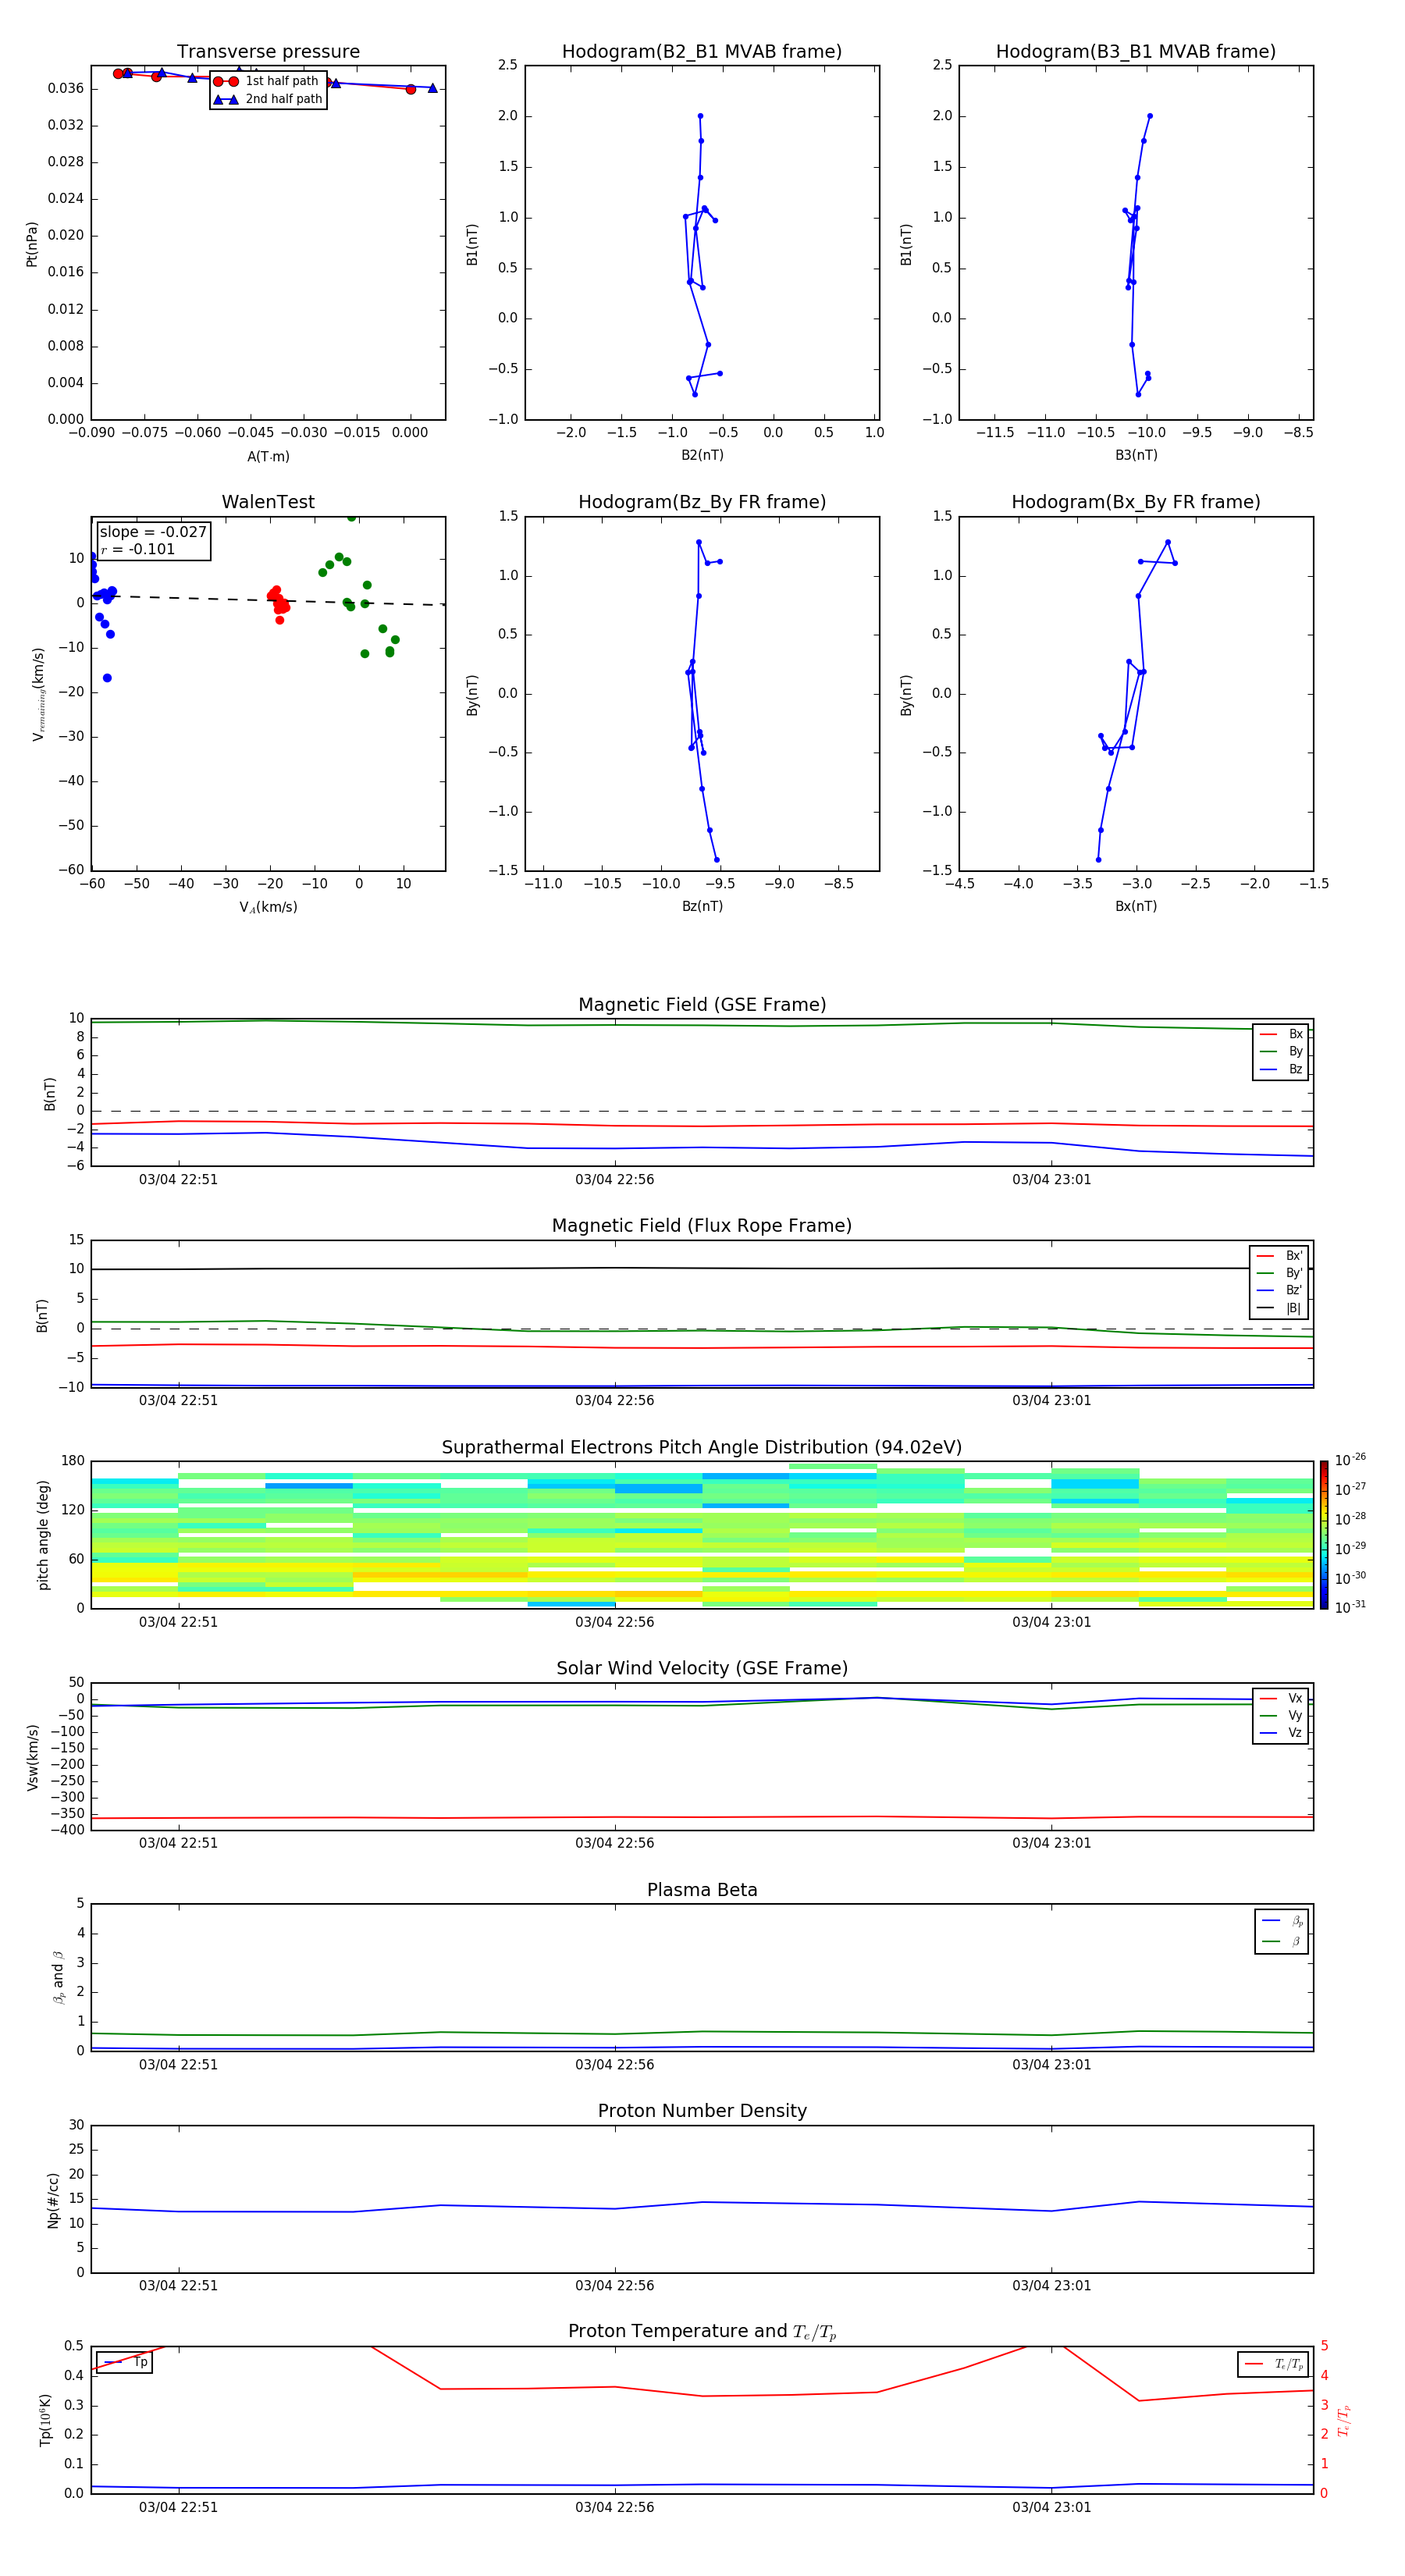The image size is (1405, 2576).
Task: Click the 'Transverse pressure' plot title
Action: [x=268, y=51]
